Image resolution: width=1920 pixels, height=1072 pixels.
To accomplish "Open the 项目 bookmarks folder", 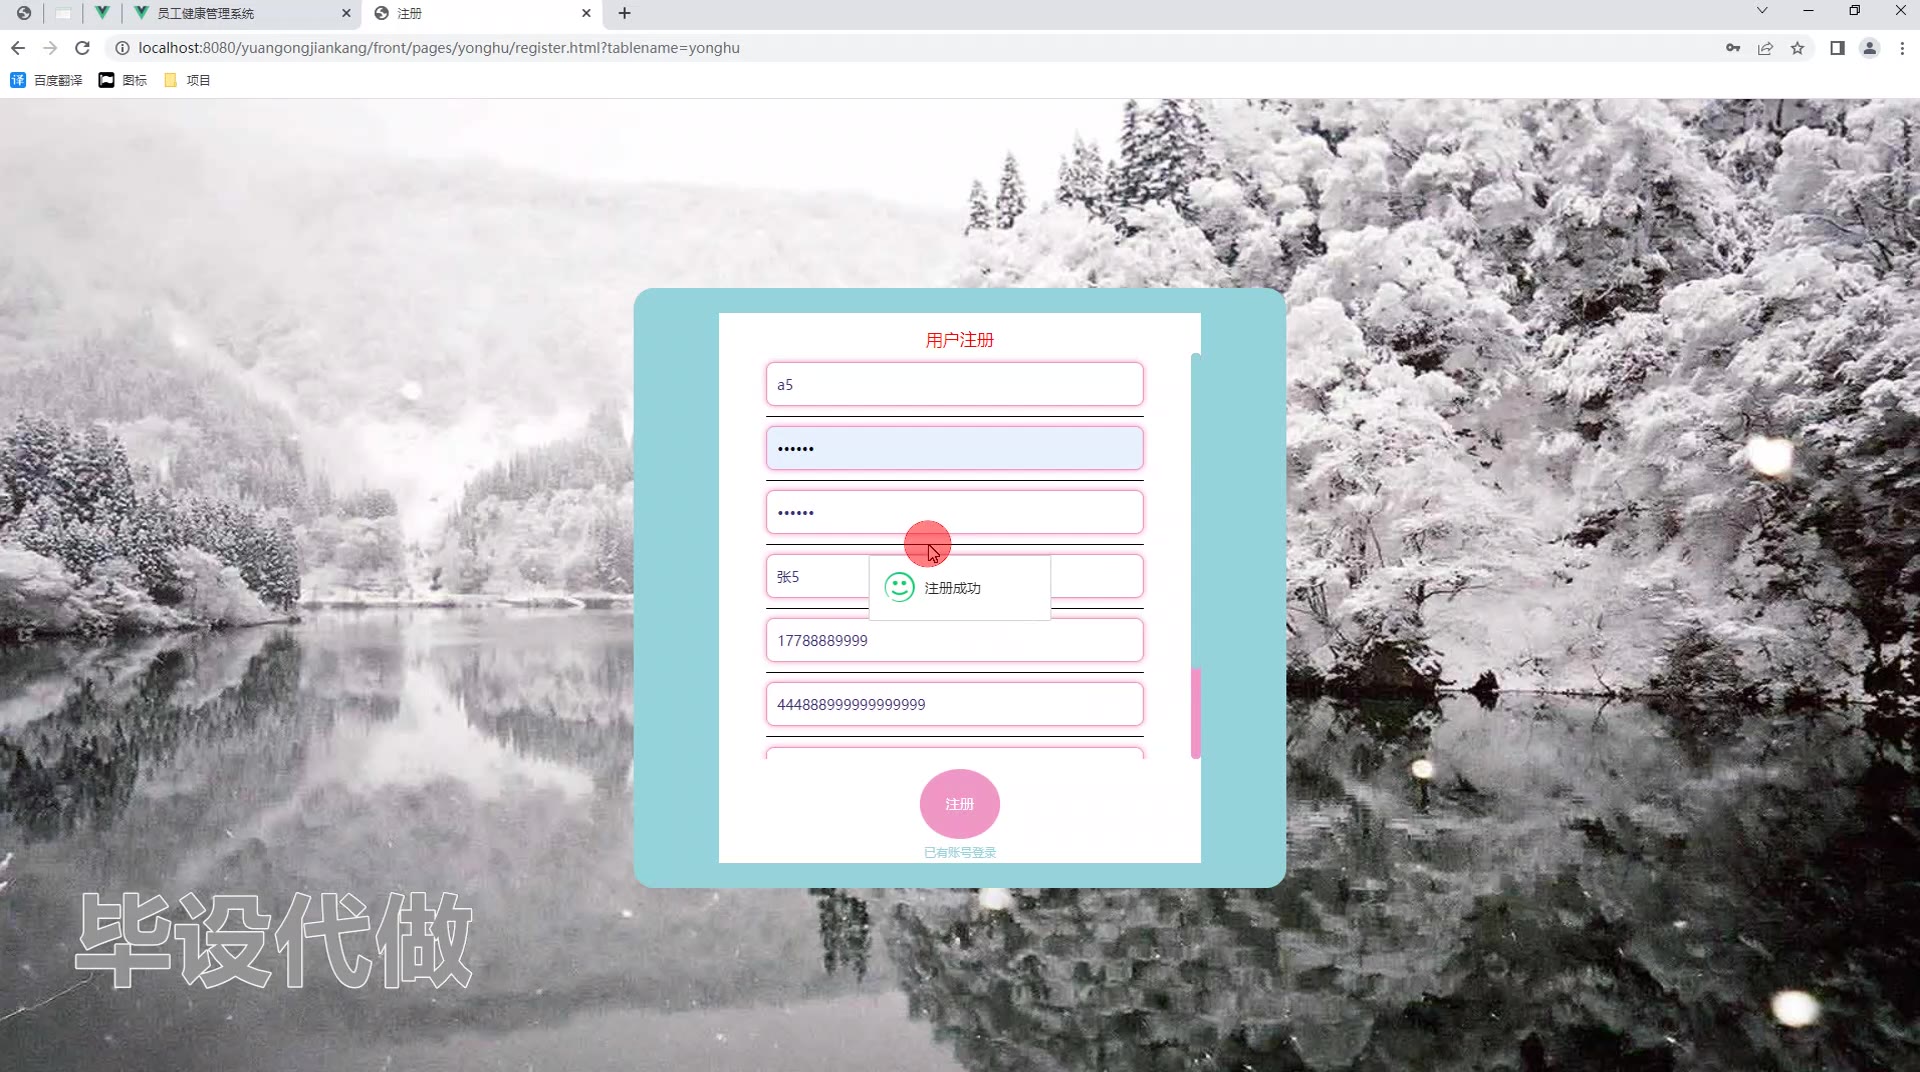I will tap(187, 80).
